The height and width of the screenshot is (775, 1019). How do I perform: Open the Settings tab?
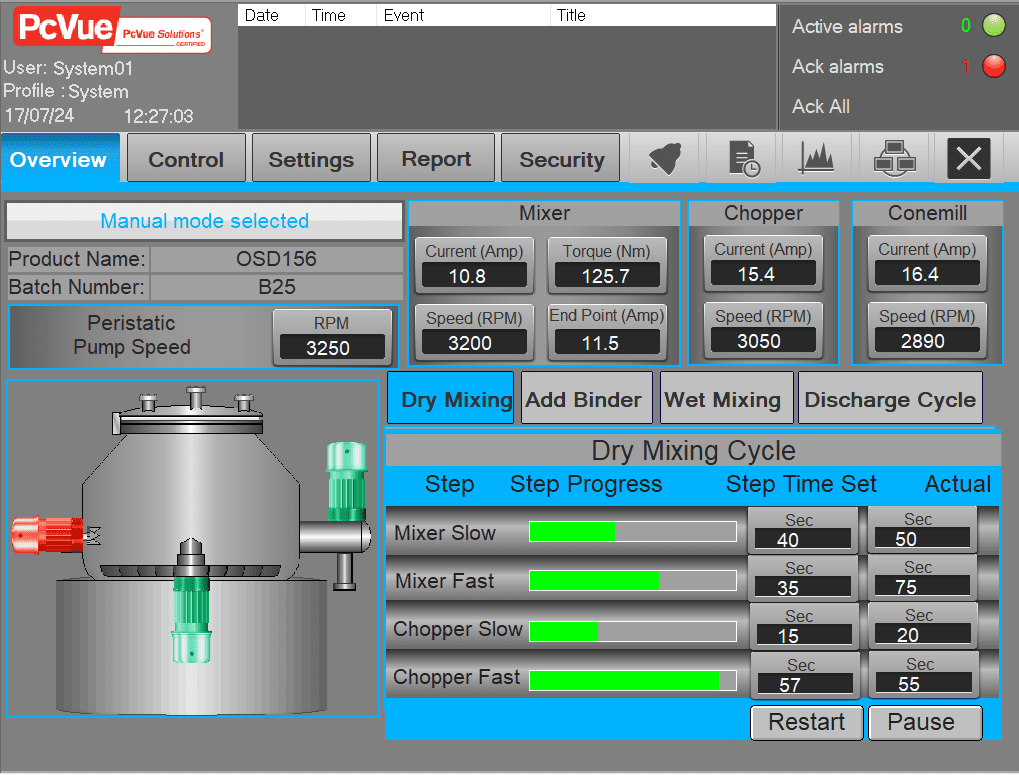(311, 160)
